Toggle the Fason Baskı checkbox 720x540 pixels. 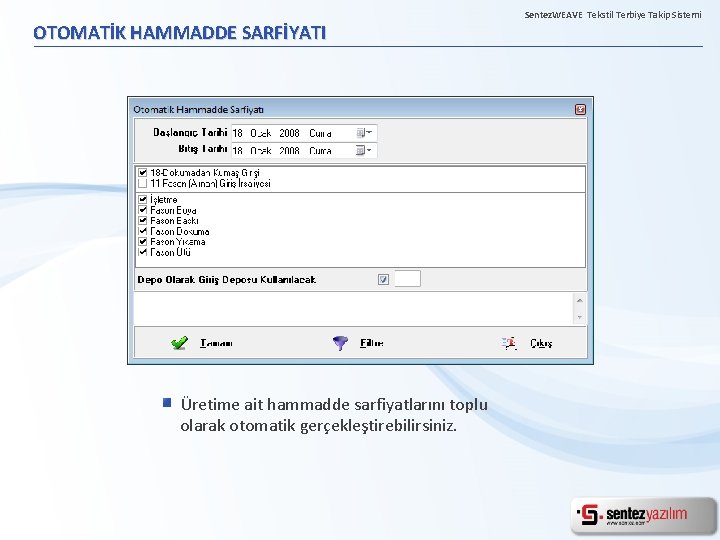(x=143, y=220)
